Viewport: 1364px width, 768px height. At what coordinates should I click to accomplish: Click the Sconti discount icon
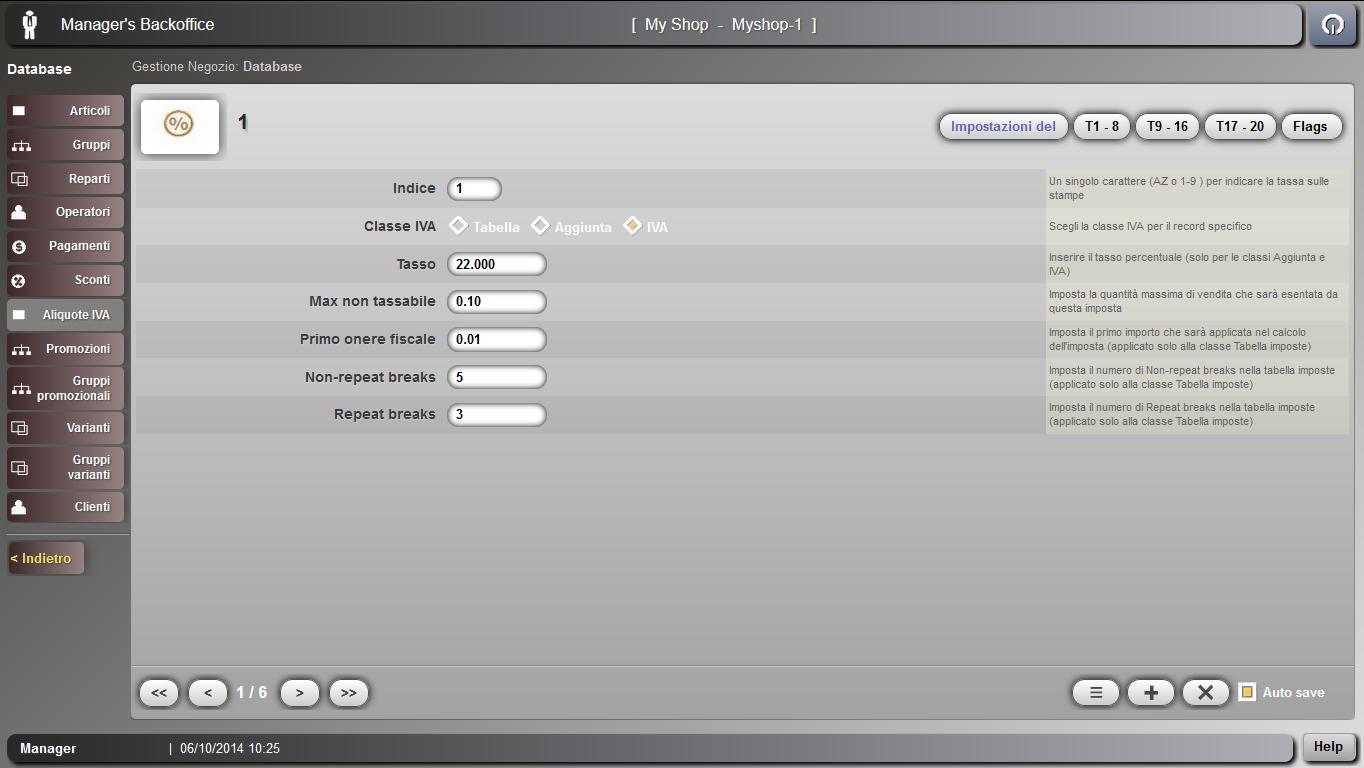(x=18, y=281)
